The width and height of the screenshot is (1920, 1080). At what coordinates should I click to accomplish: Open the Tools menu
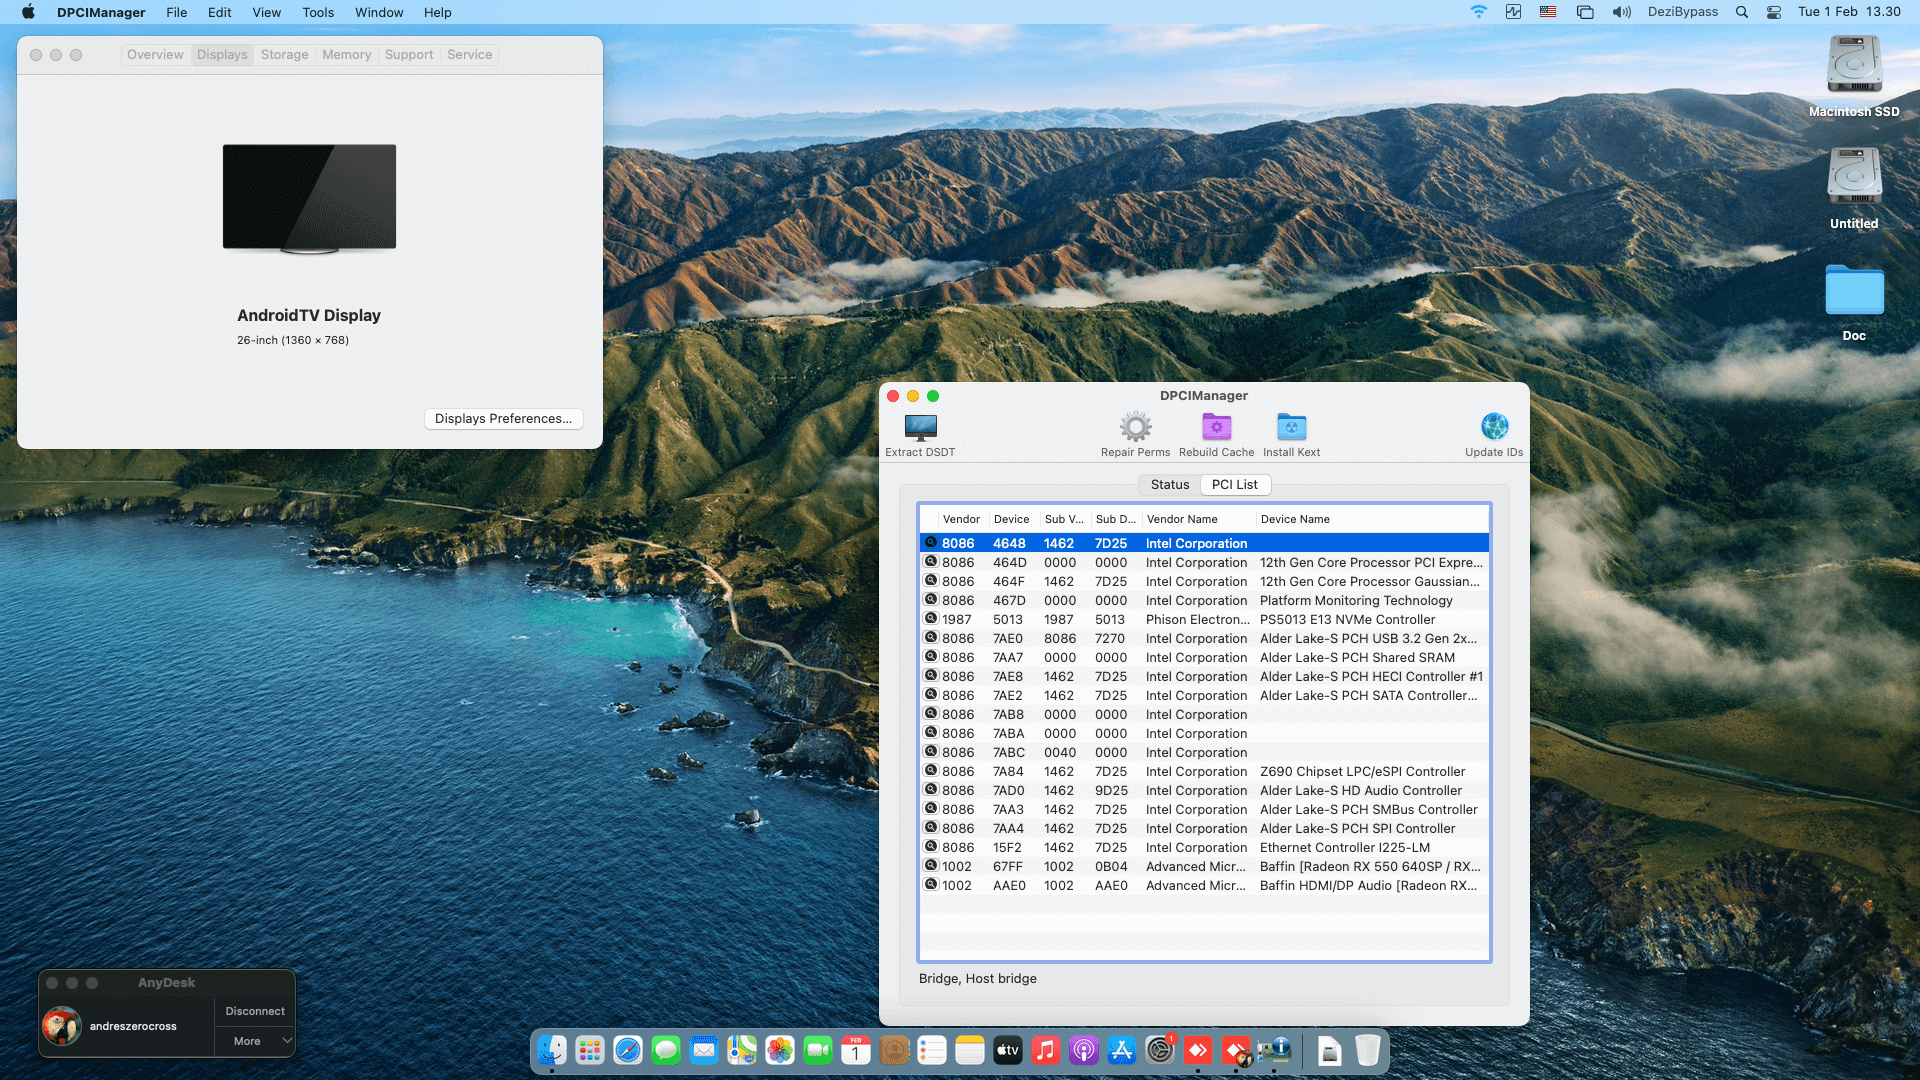[318, 12]
